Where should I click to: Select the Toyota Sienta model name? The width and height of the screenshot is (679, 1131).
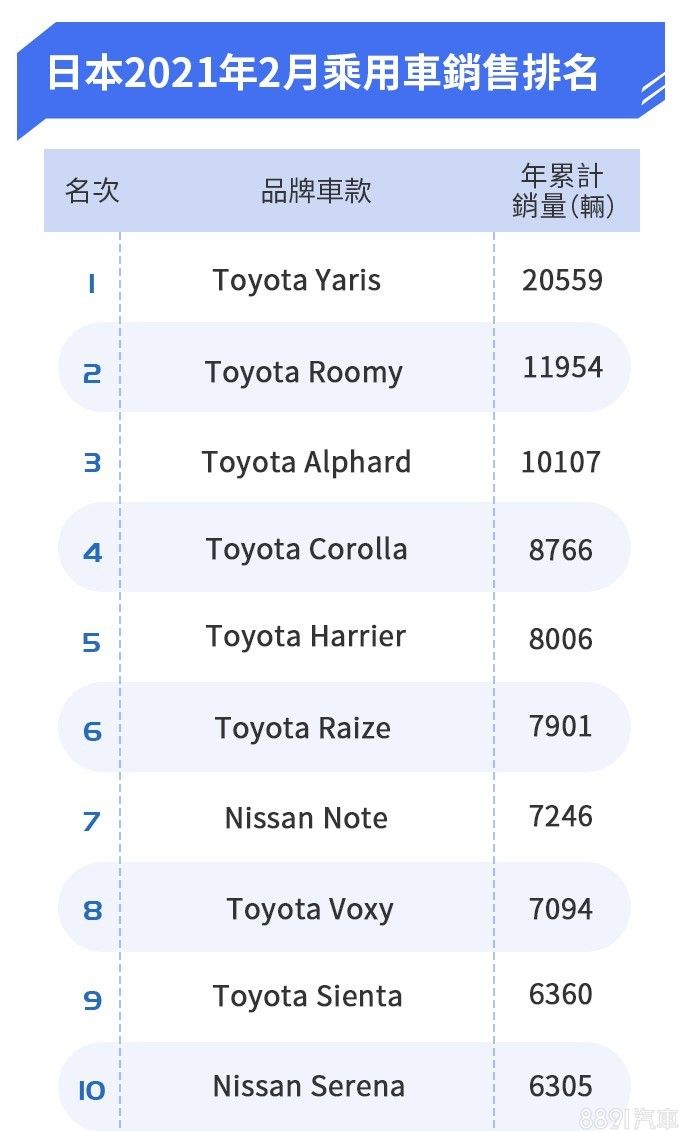tap(308, 996)
